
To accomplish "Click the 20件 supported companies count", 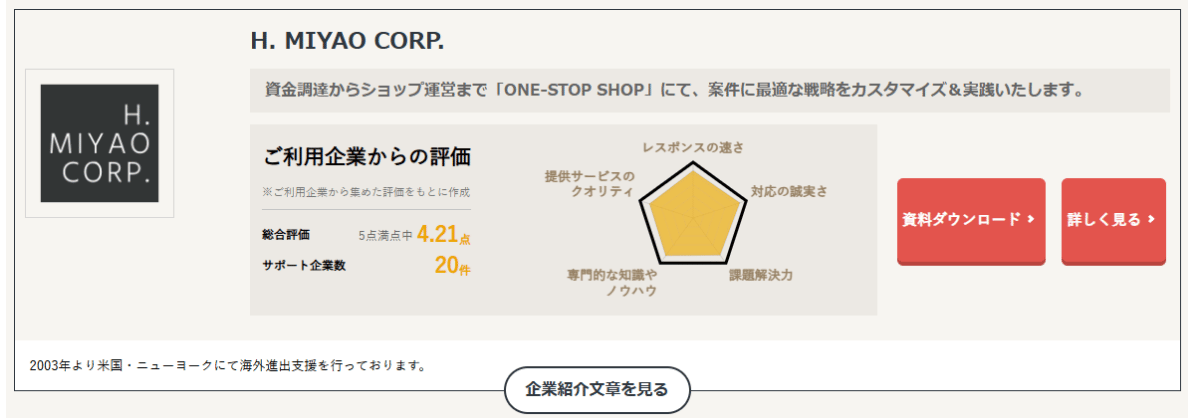I will click(x=452, y=266).
